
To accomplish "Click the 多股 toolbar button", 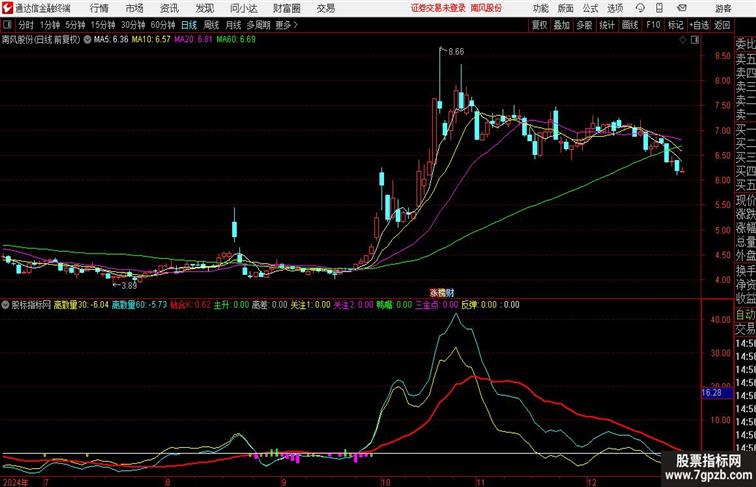I will 584,25.
